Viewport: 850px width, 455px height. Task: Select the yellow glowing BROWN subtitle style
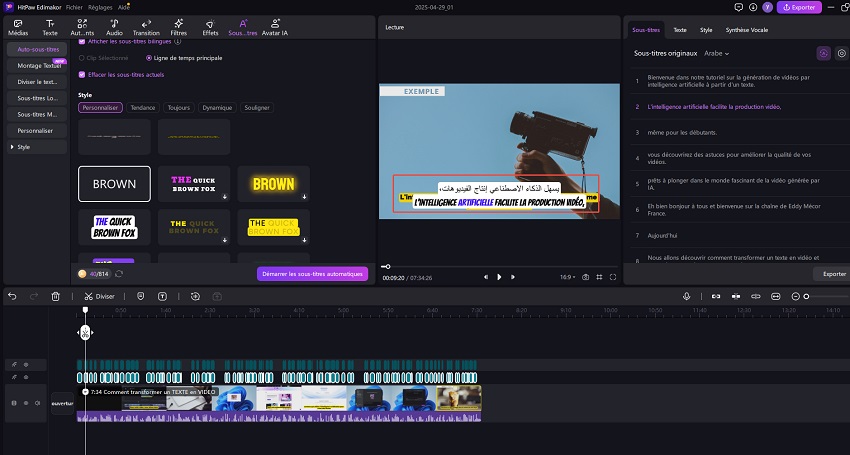[273, 184]
